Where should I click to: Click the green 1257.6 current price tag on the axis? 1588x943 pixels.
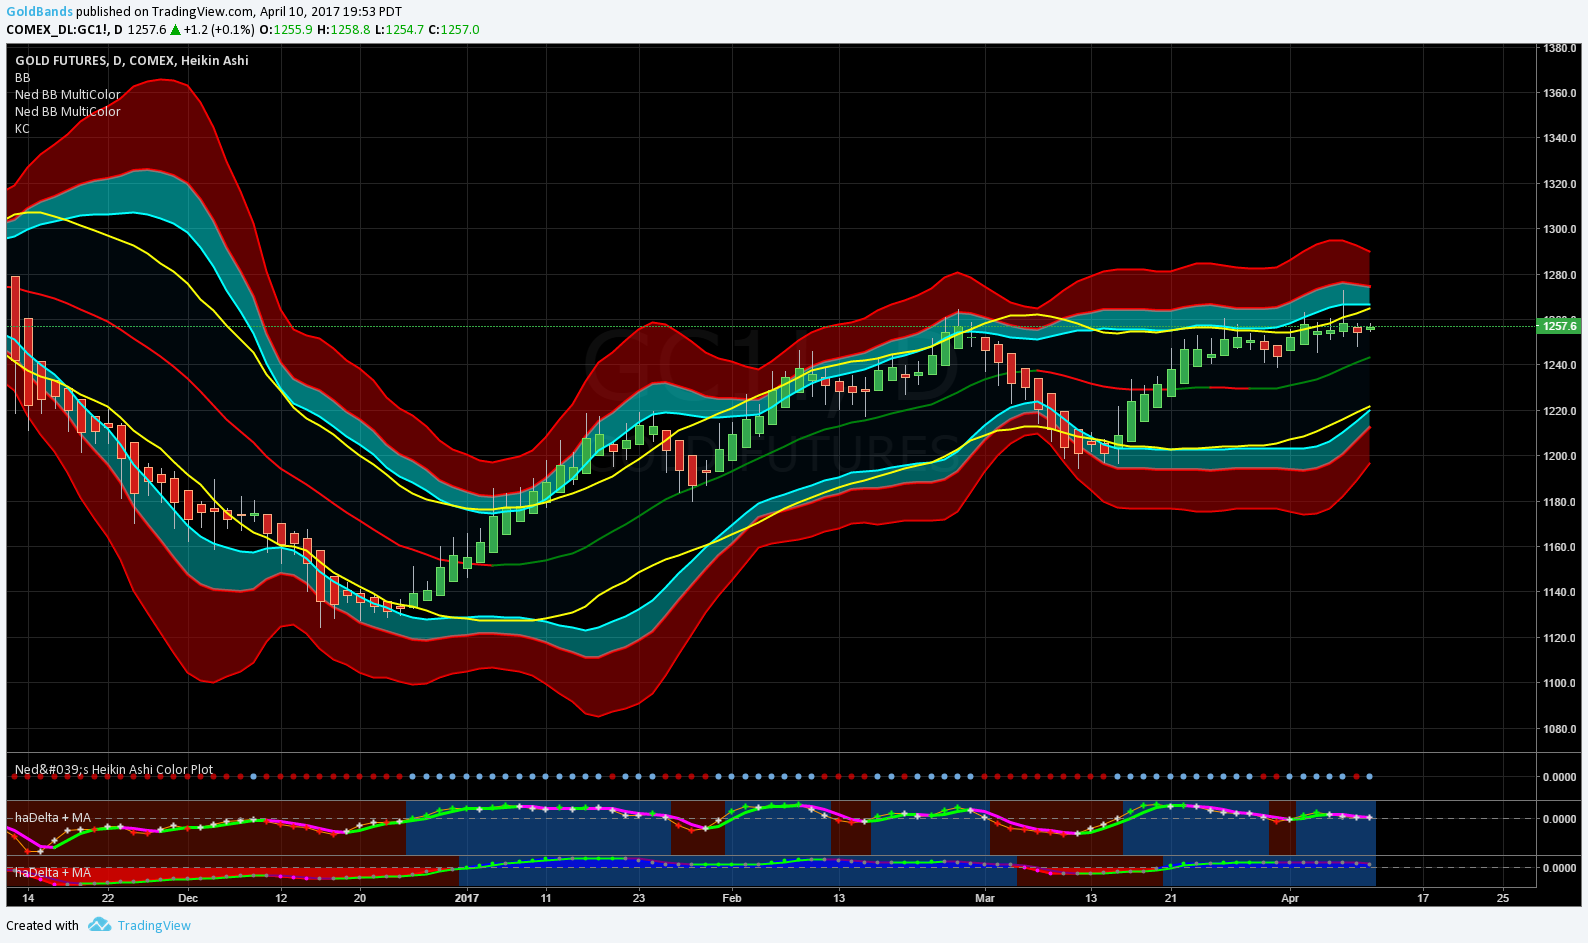(1559, 326)
